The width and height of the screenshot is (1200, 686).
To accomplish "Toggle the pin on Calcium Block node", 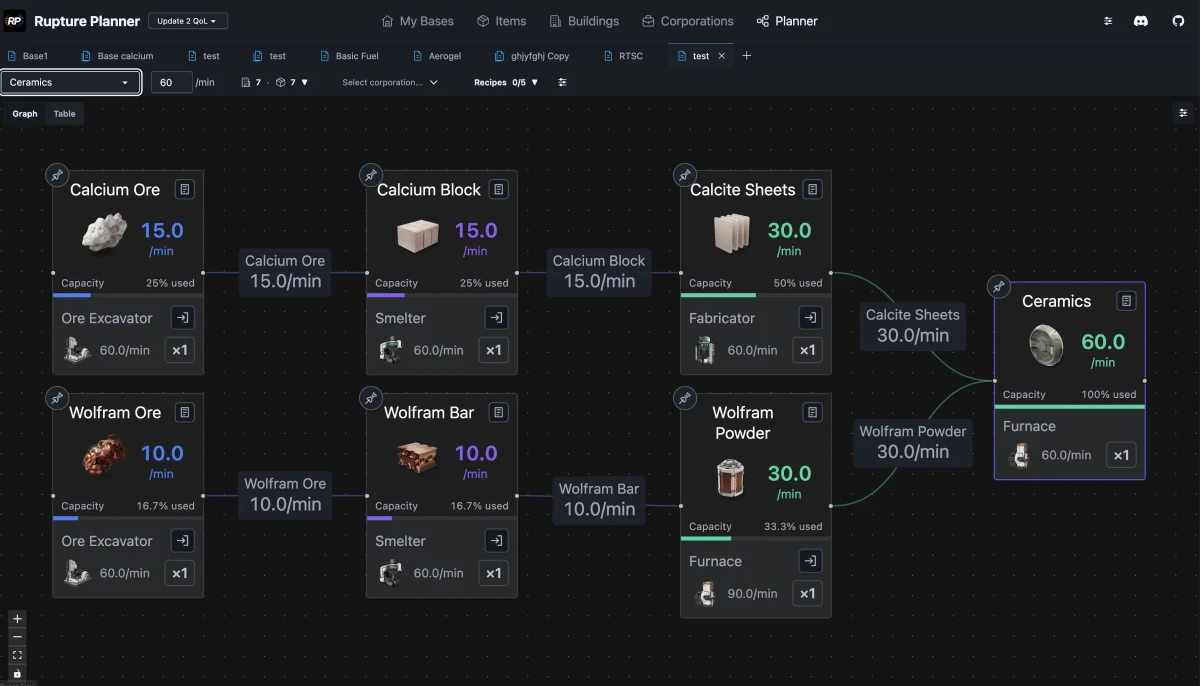I will [371, 175].
